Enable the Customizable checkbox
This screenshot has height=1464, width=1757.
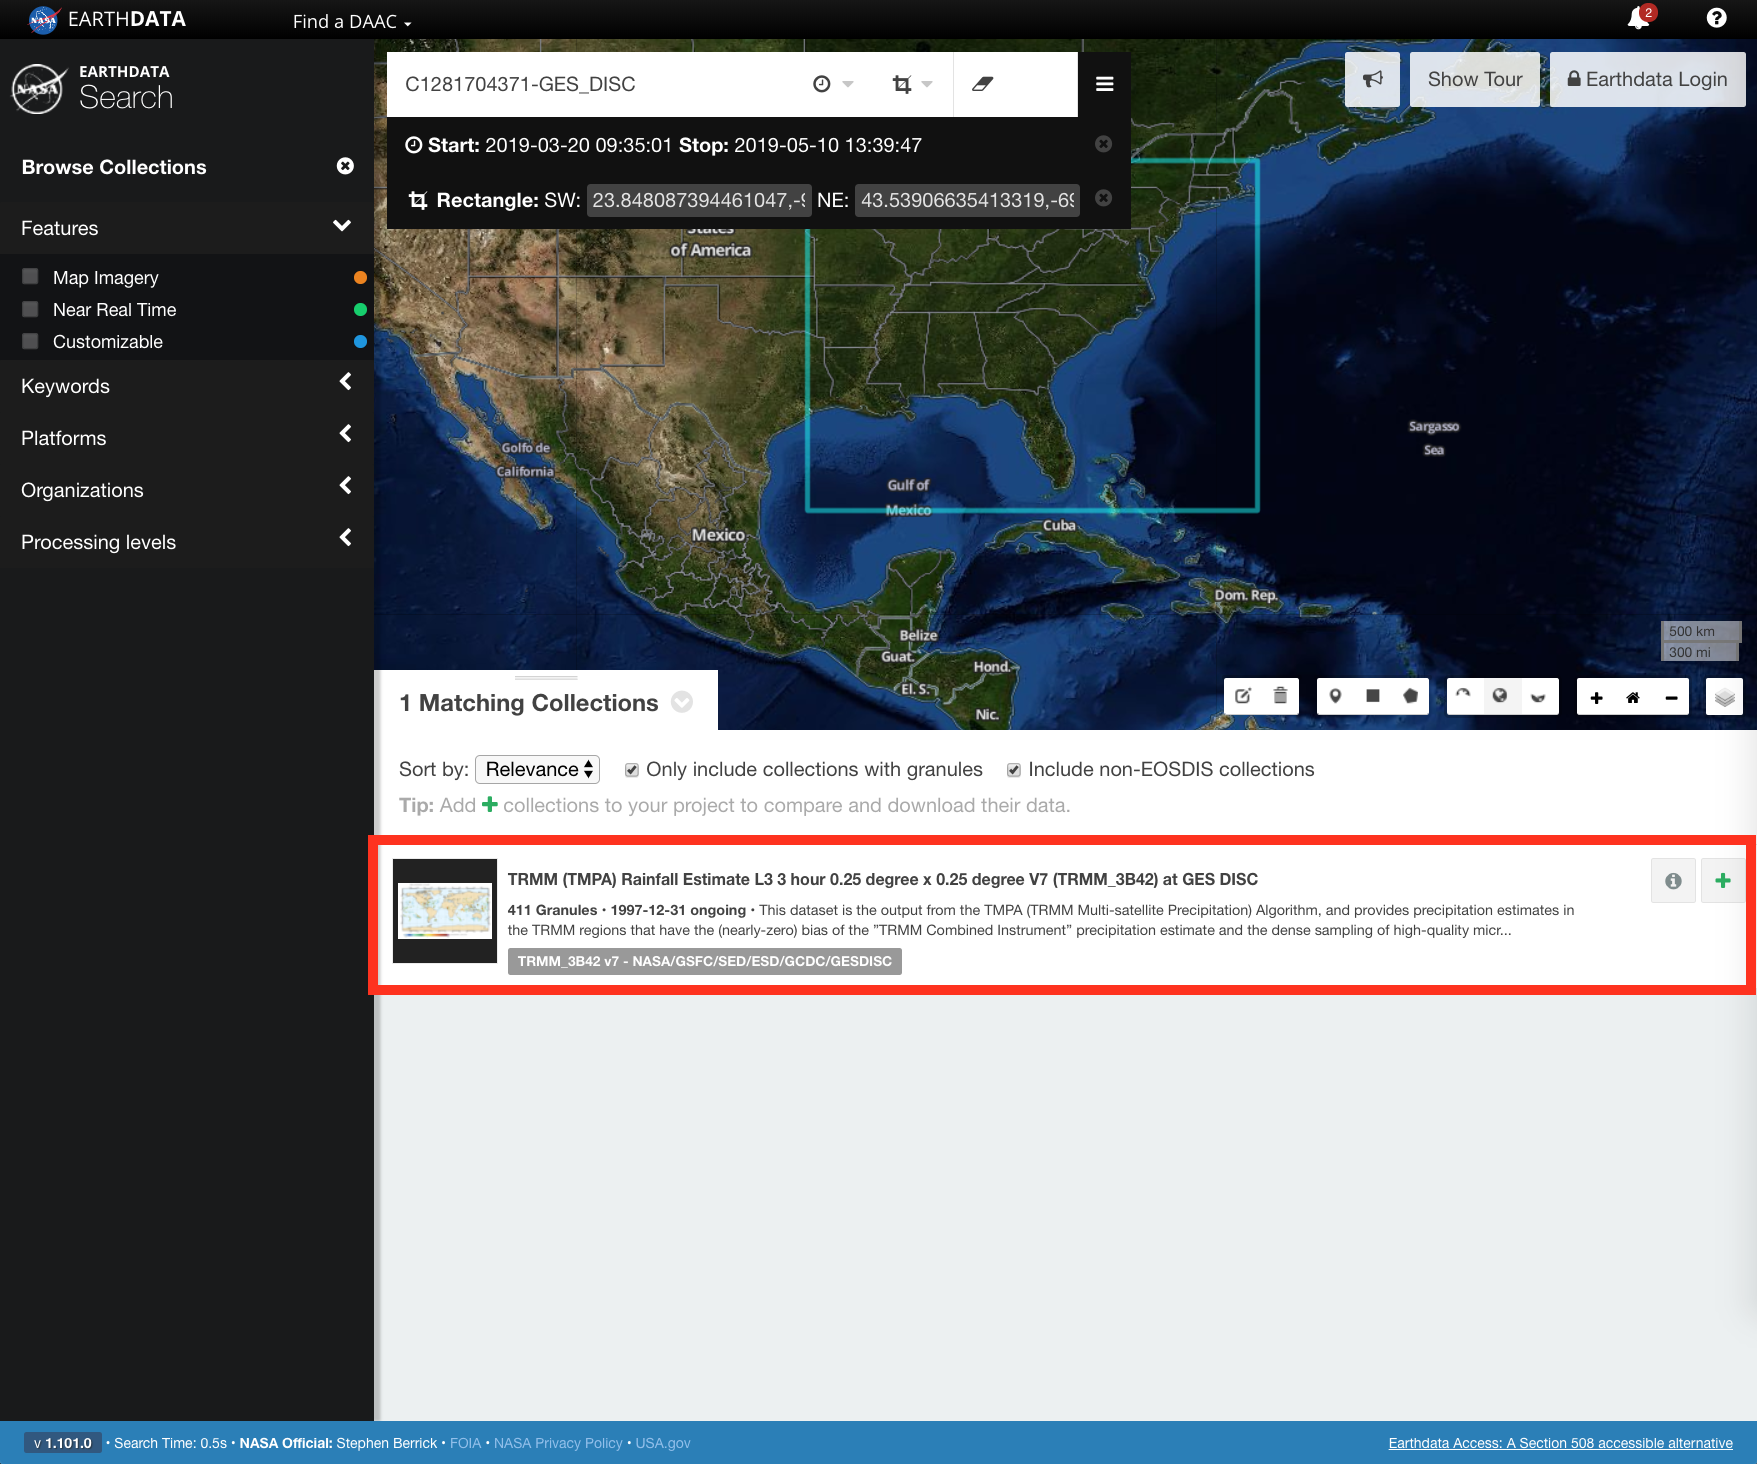(30, 341)
